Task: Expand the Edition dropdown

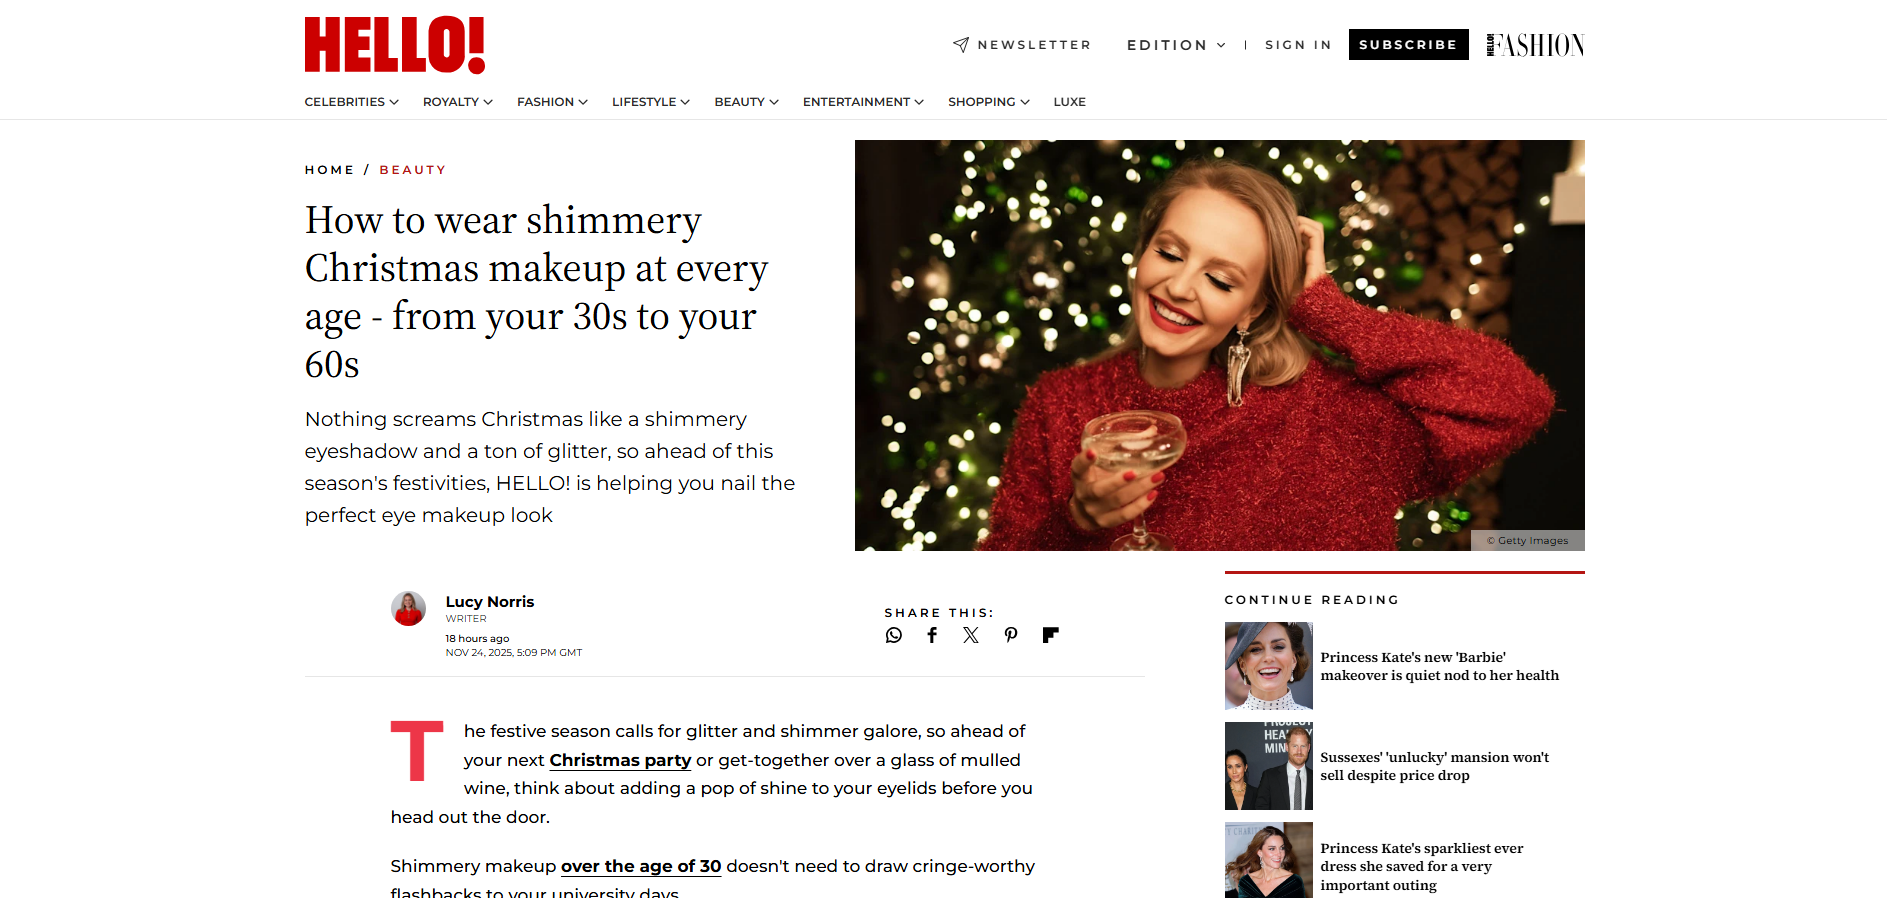Action: (1176, 45)
